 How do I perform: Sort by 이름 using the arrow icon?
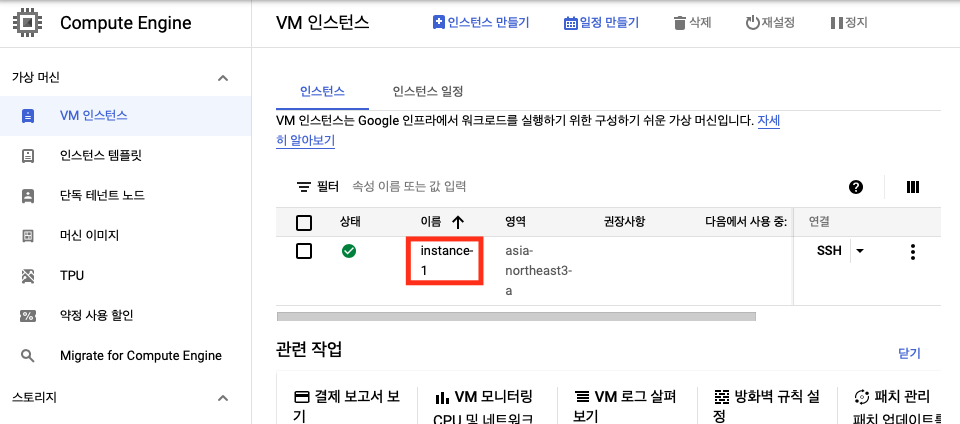pos(458,222)
